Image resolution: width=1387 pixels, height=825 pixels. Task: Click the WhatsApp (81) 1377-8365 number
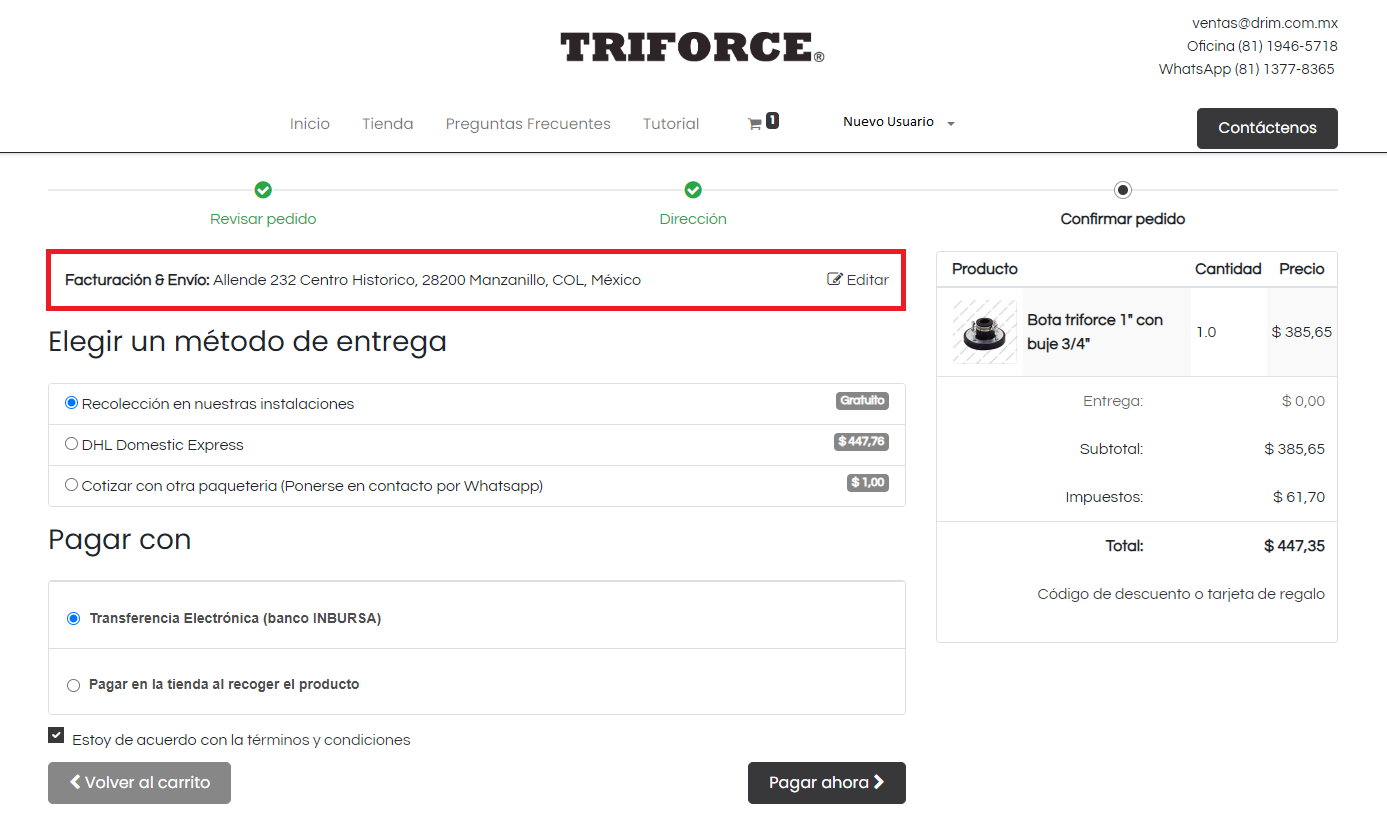tap(1247, 69)
